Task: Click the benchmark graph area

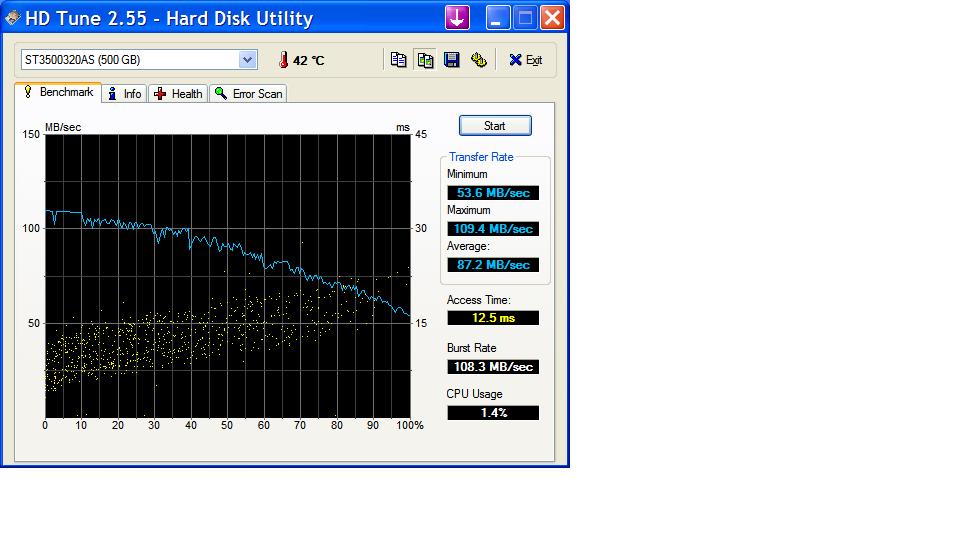Action: [x=228, y=276]
